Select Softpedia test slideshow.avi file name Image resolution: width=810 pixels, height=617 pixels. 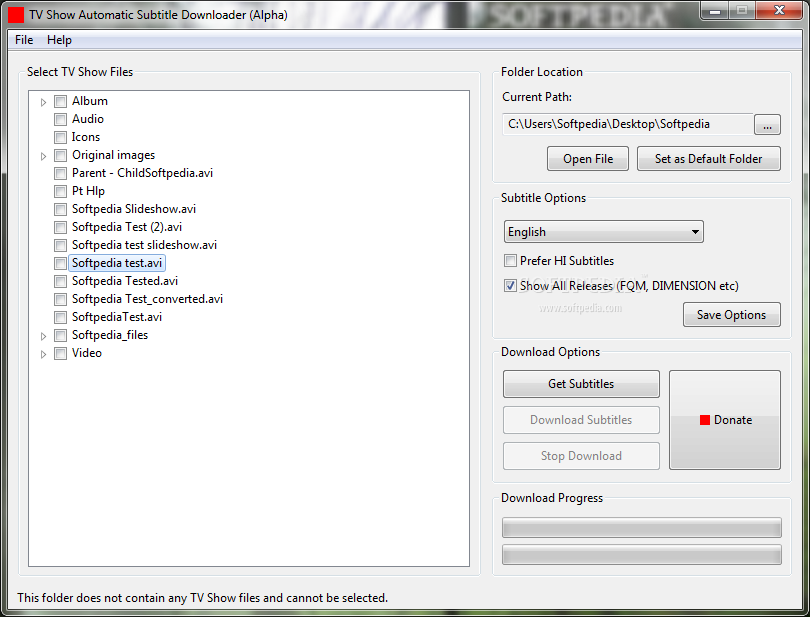pyautogui.click(x=145, y=245)
